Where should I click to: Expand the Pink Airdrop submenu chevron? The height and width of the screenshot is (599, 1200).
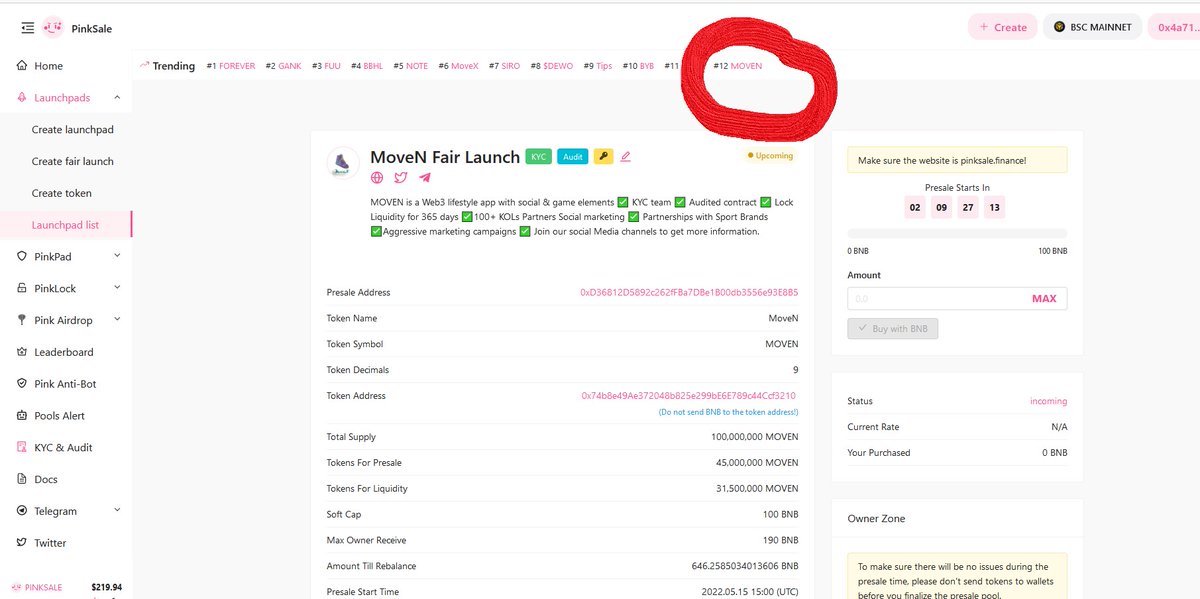pyautogui.click(x=117, y=320)
